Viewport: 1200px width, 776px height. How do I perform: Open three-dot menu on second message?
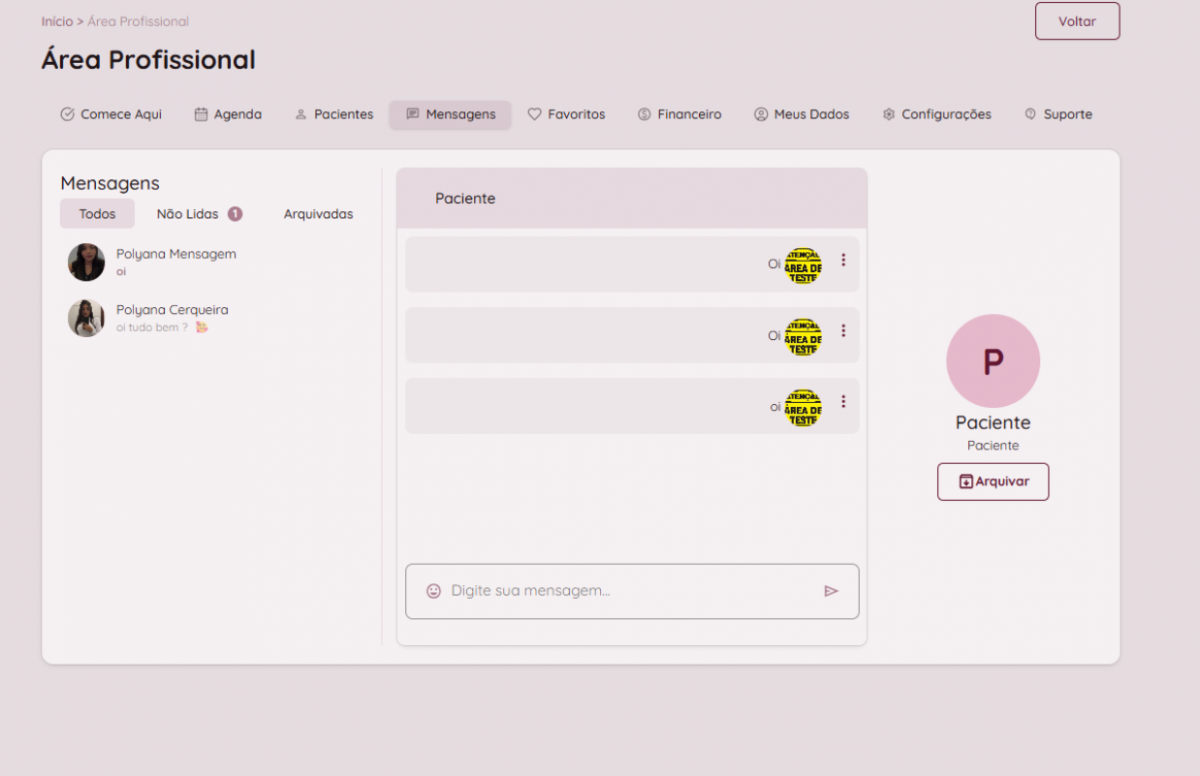click(843, 331)
